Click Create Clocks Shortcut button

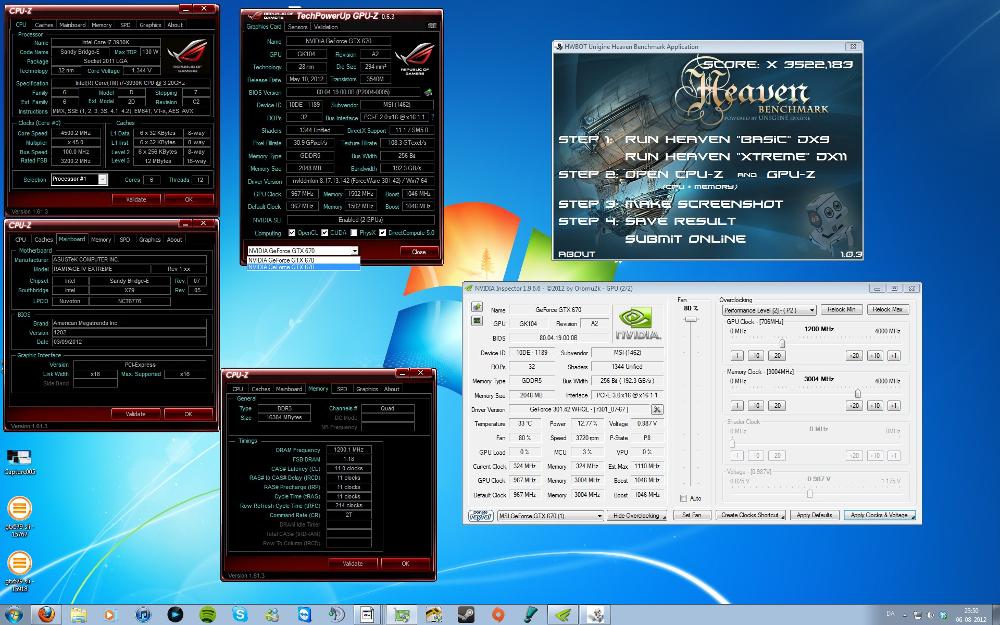pyautogui.click(x=751, y=515)
